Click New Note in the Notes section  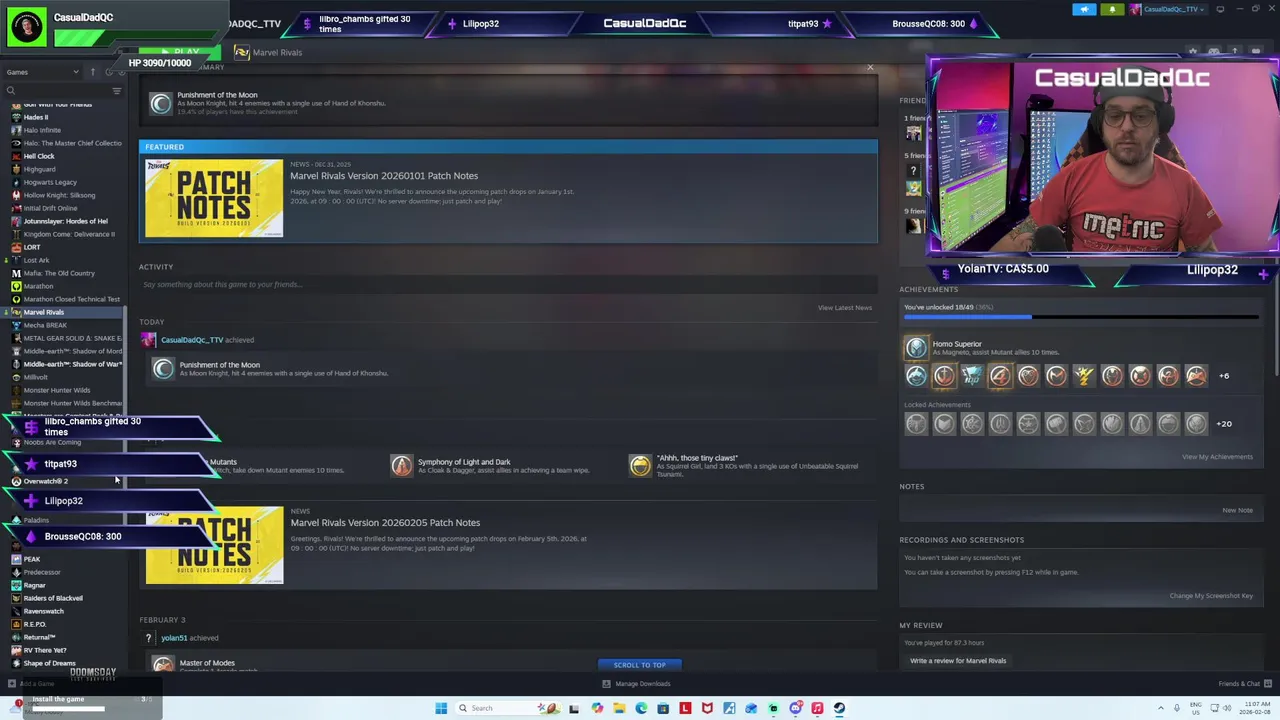click(1237, 511)
